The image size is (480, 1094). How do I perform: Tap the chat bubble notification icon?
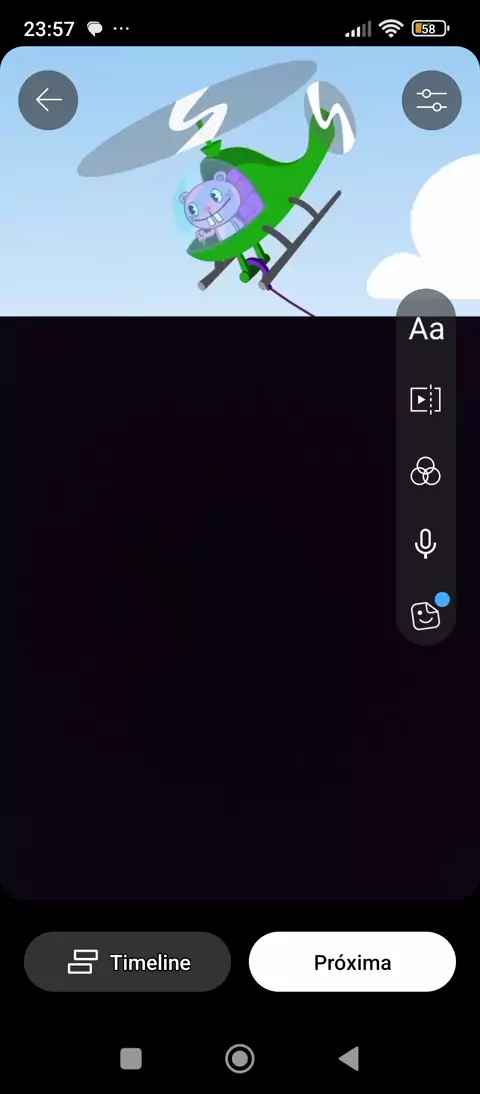(94, 29)
